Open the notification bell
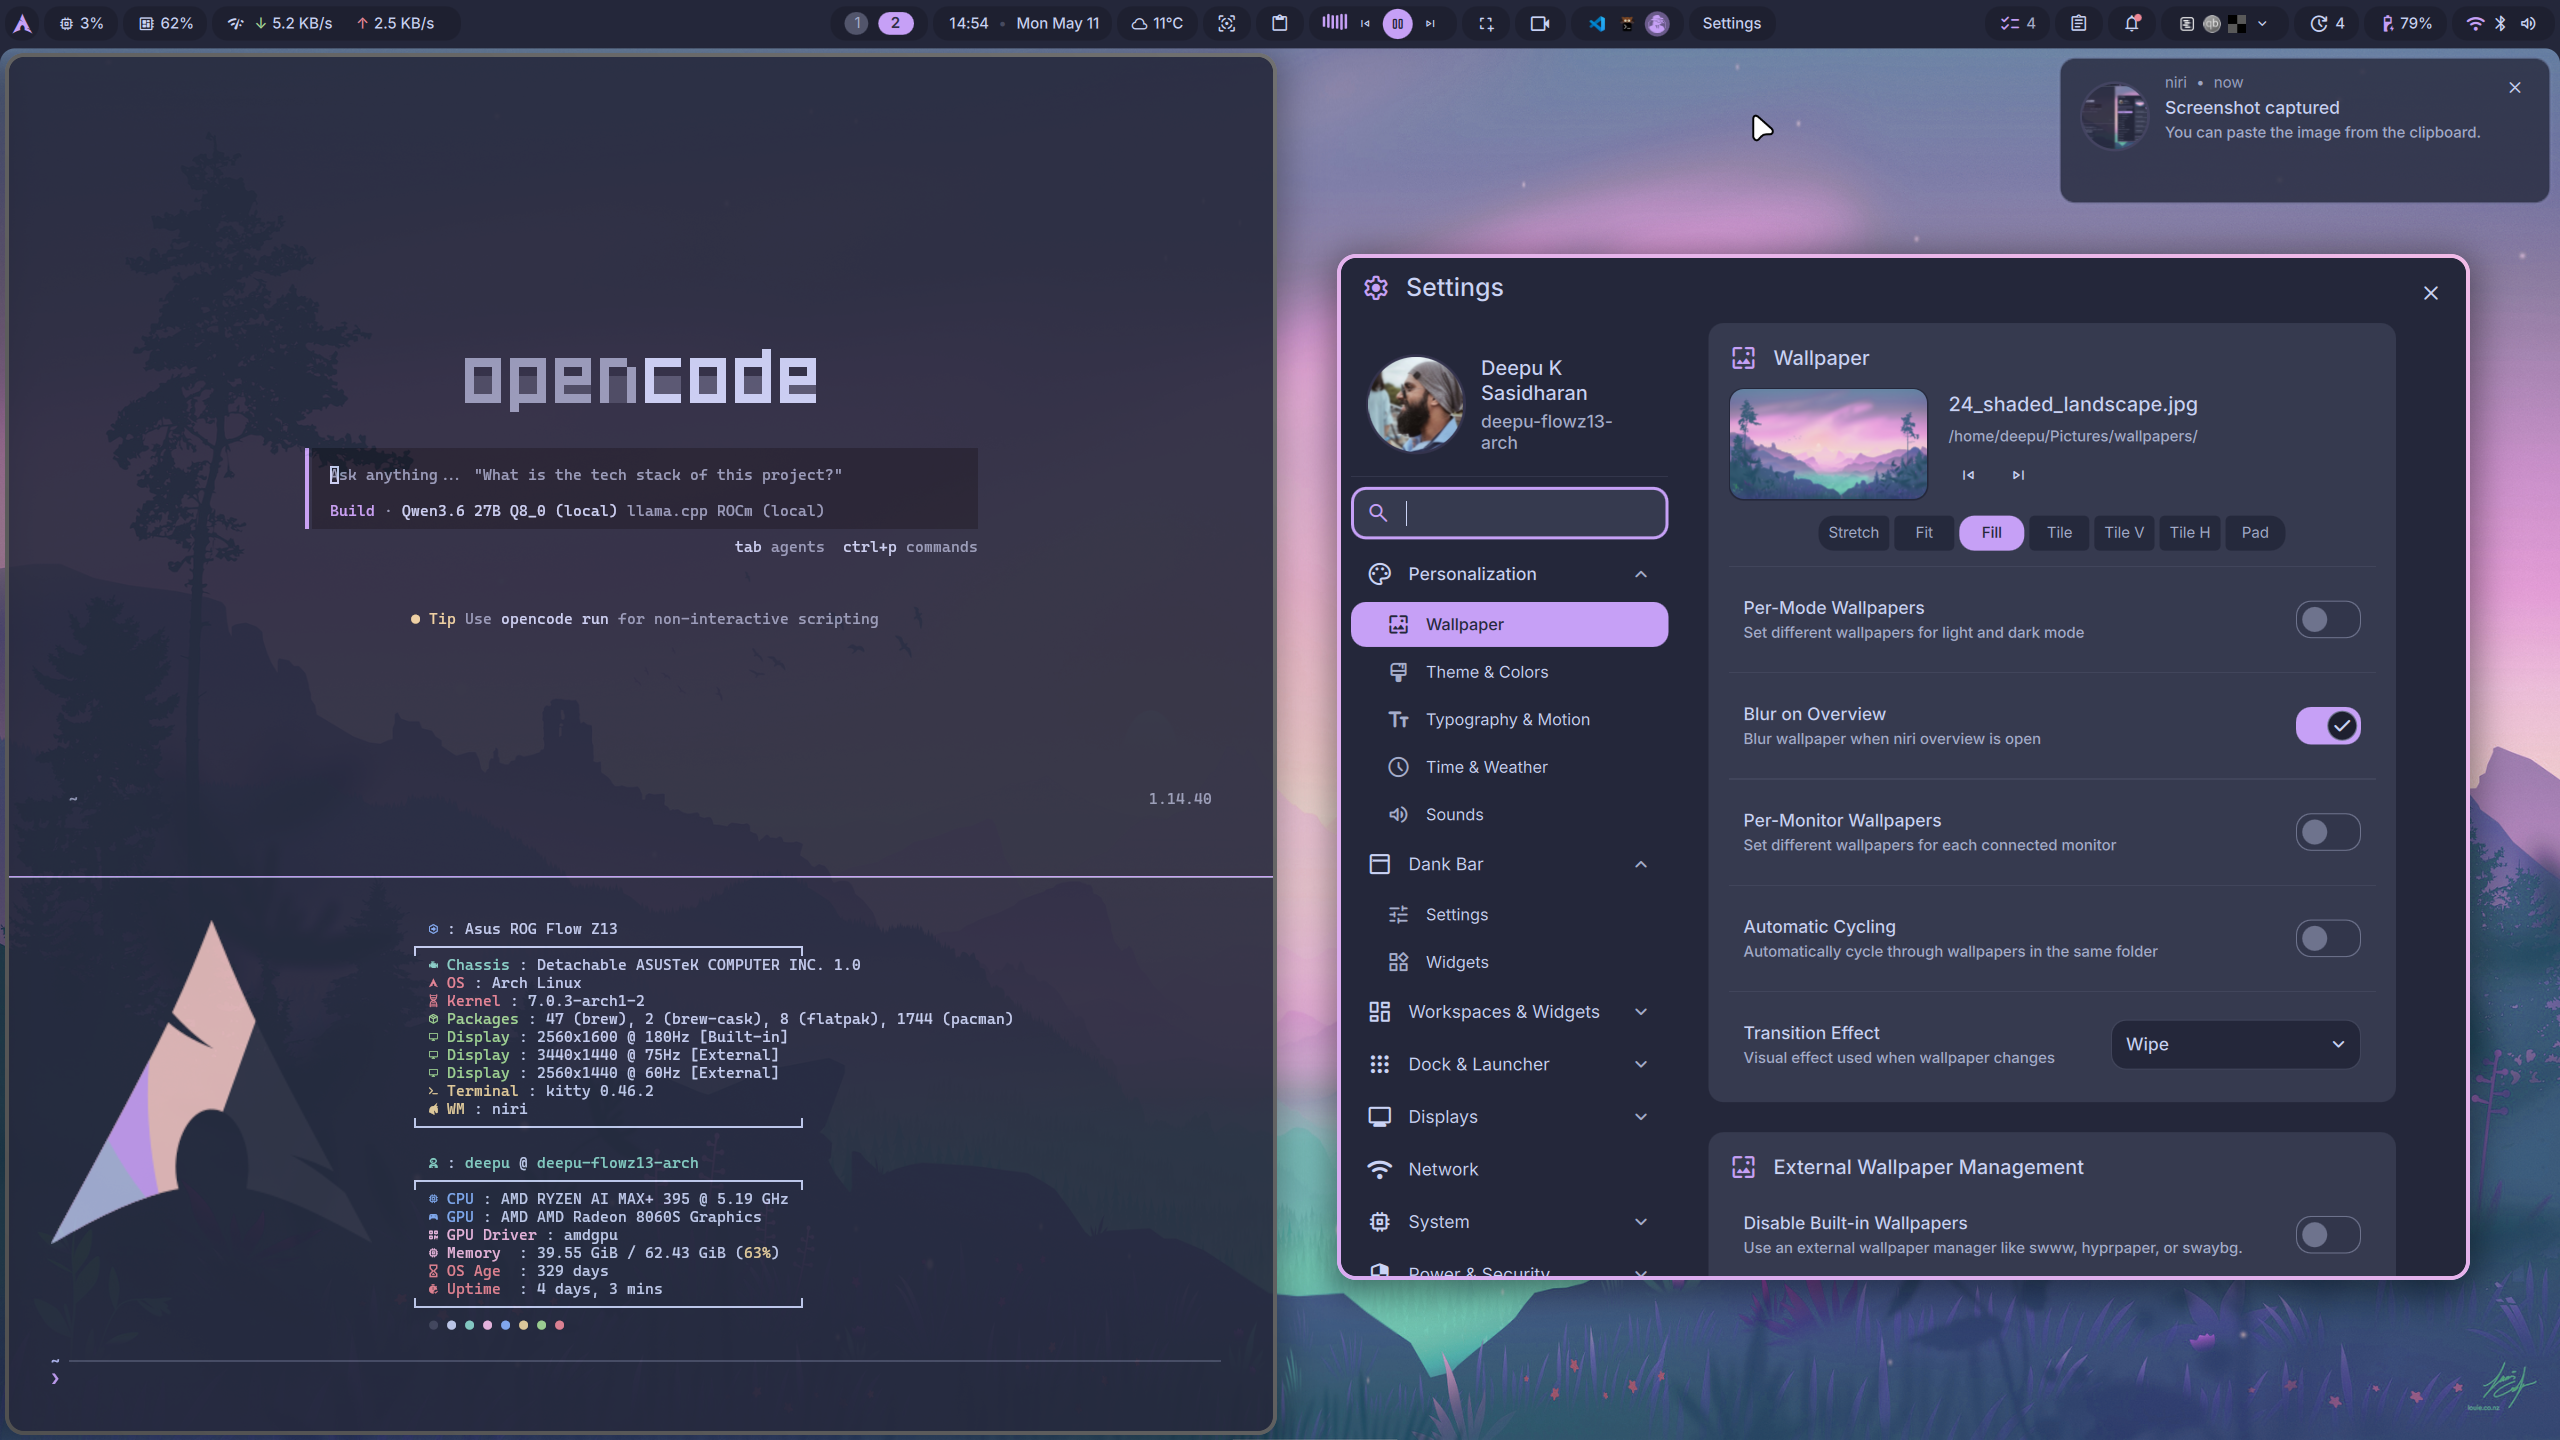This screenshot has height=1440, width=2560. [x=2132, y=23]
